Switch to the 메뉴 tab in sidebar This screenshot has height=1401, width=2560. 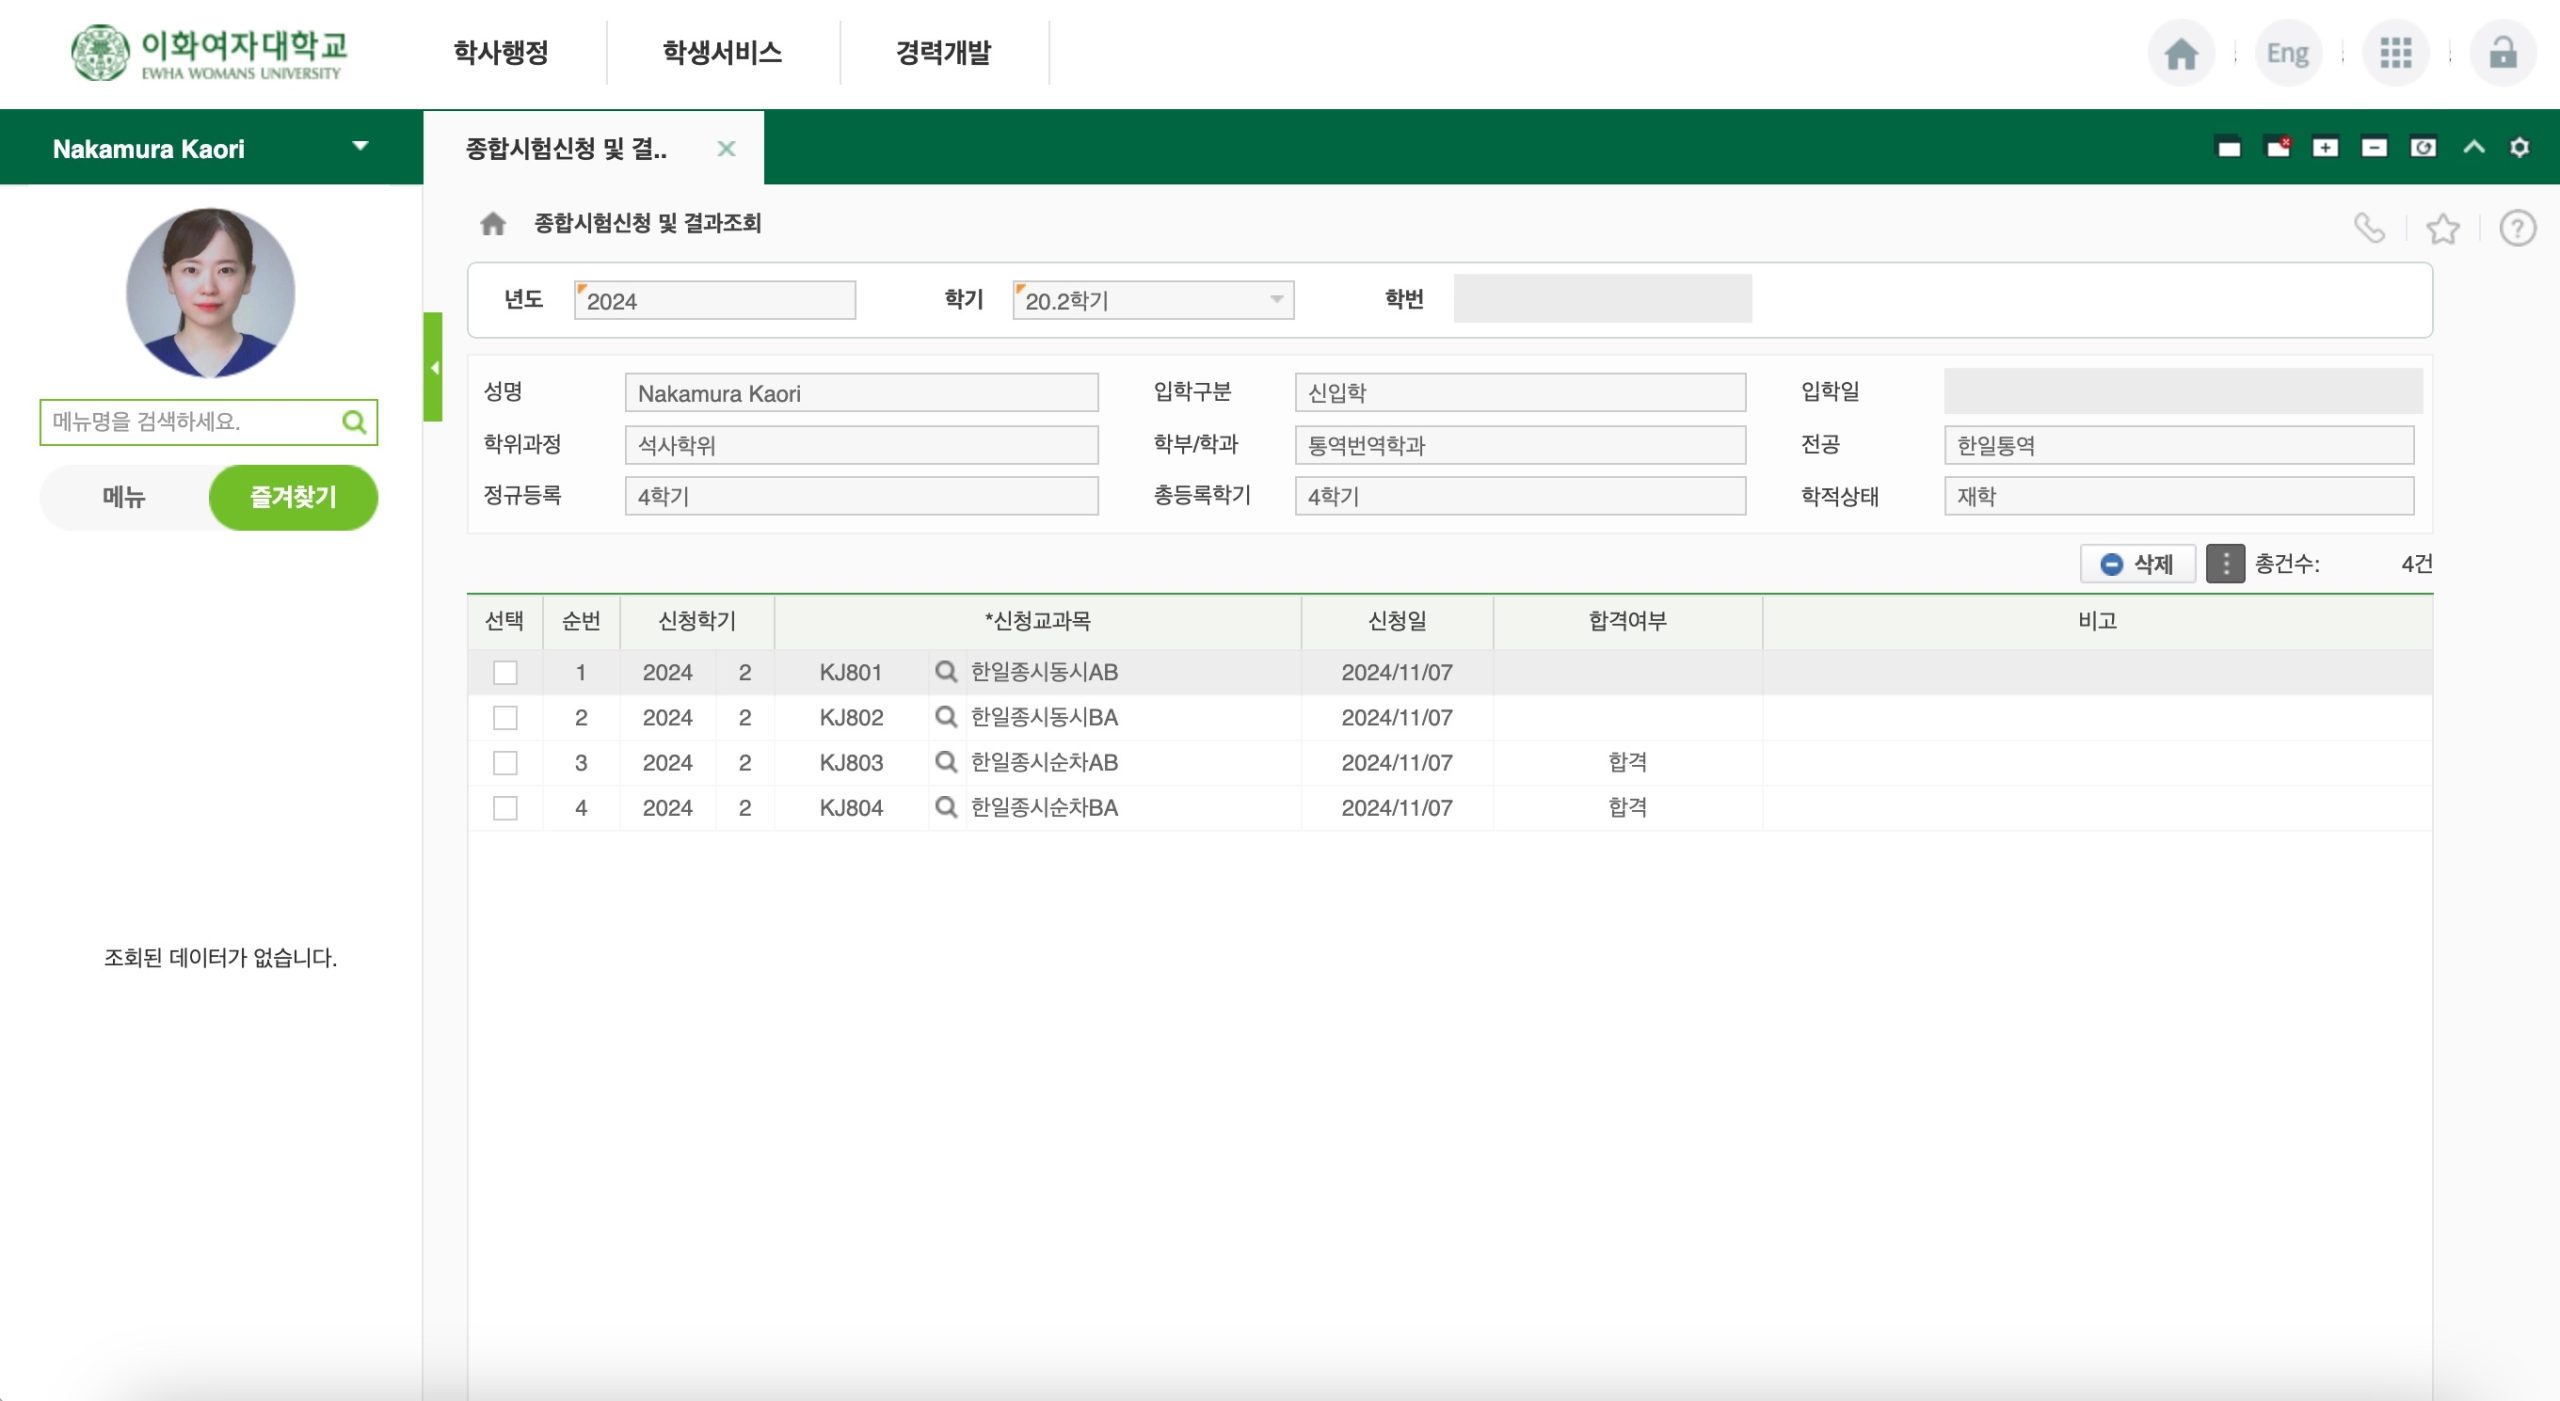(124, 497)
